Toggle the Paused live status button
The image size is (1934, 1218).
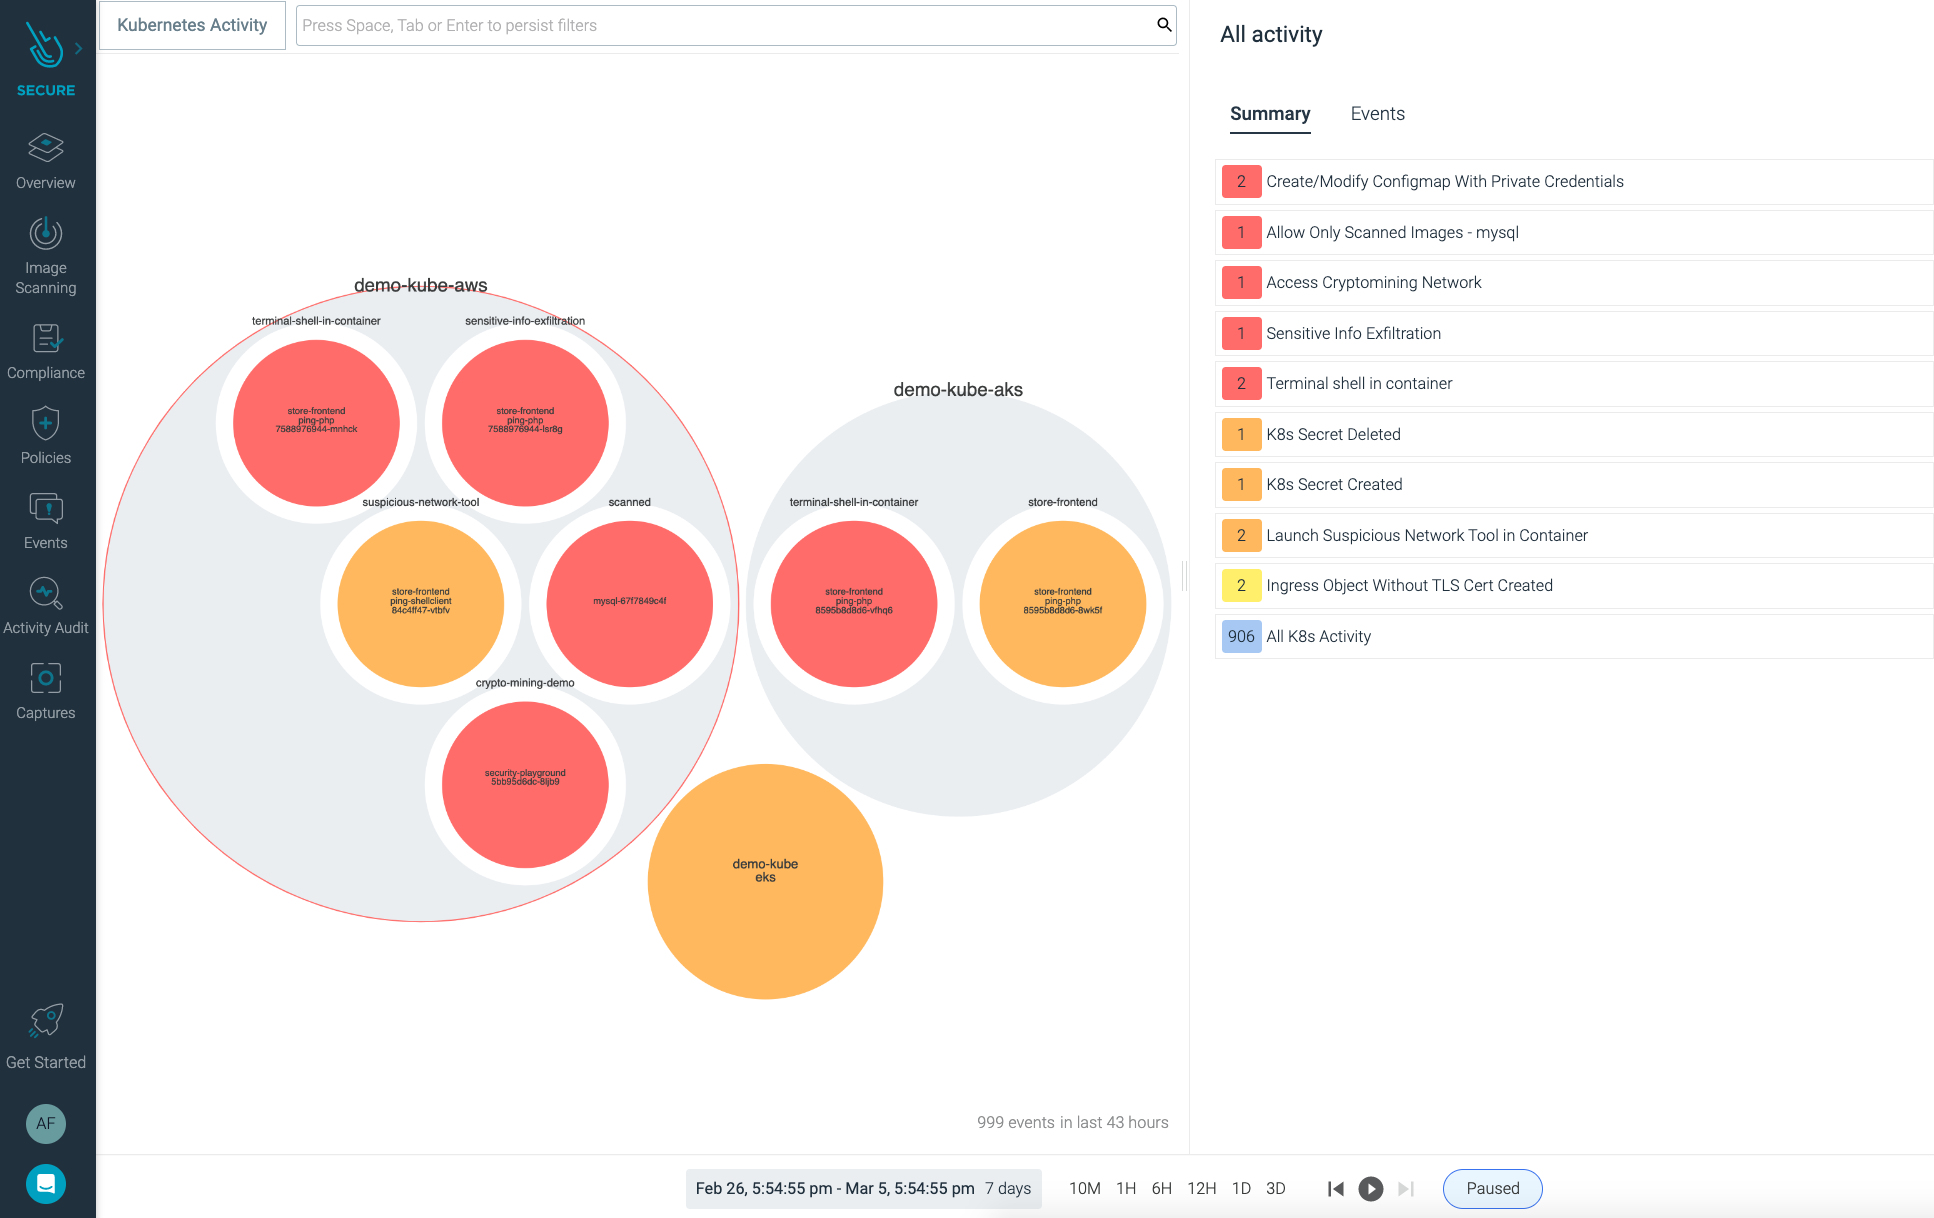[1492, 1188]
